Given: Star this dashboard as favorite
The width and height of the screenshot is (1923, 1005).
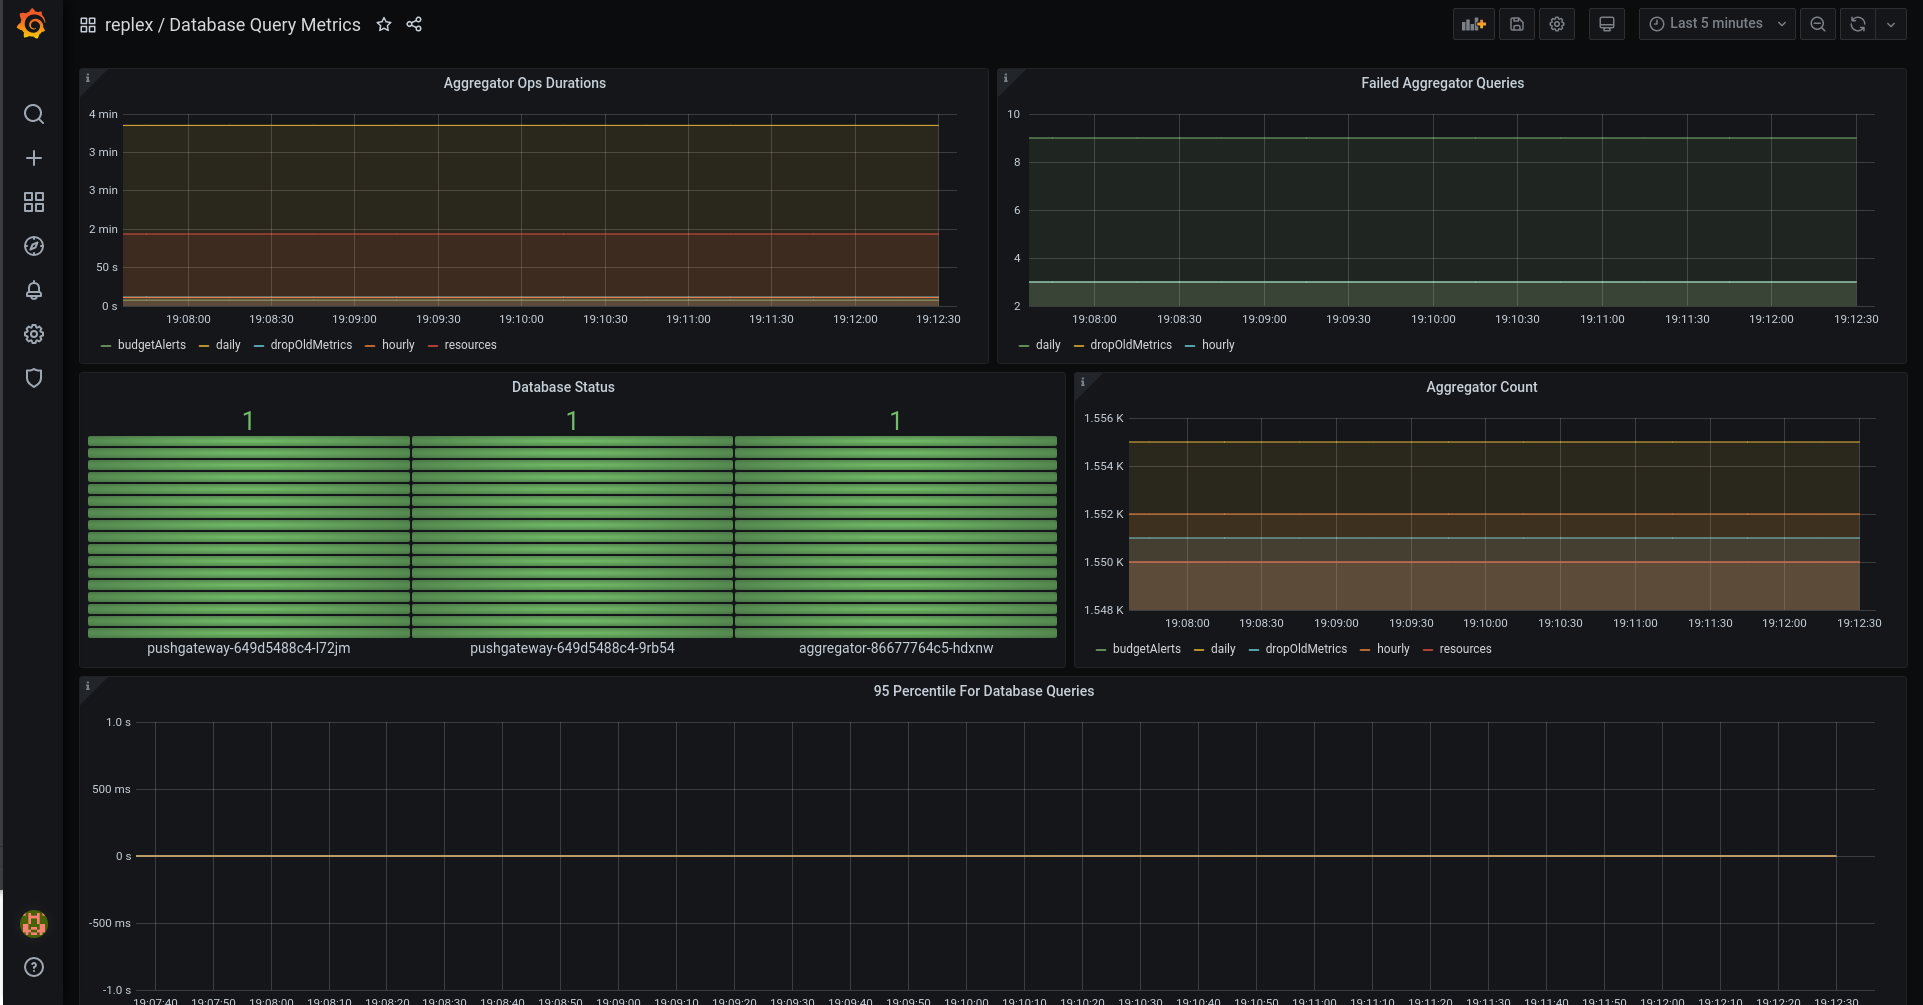Looking at the screenshot, I should pyautogui.click(x=384, y=25).
